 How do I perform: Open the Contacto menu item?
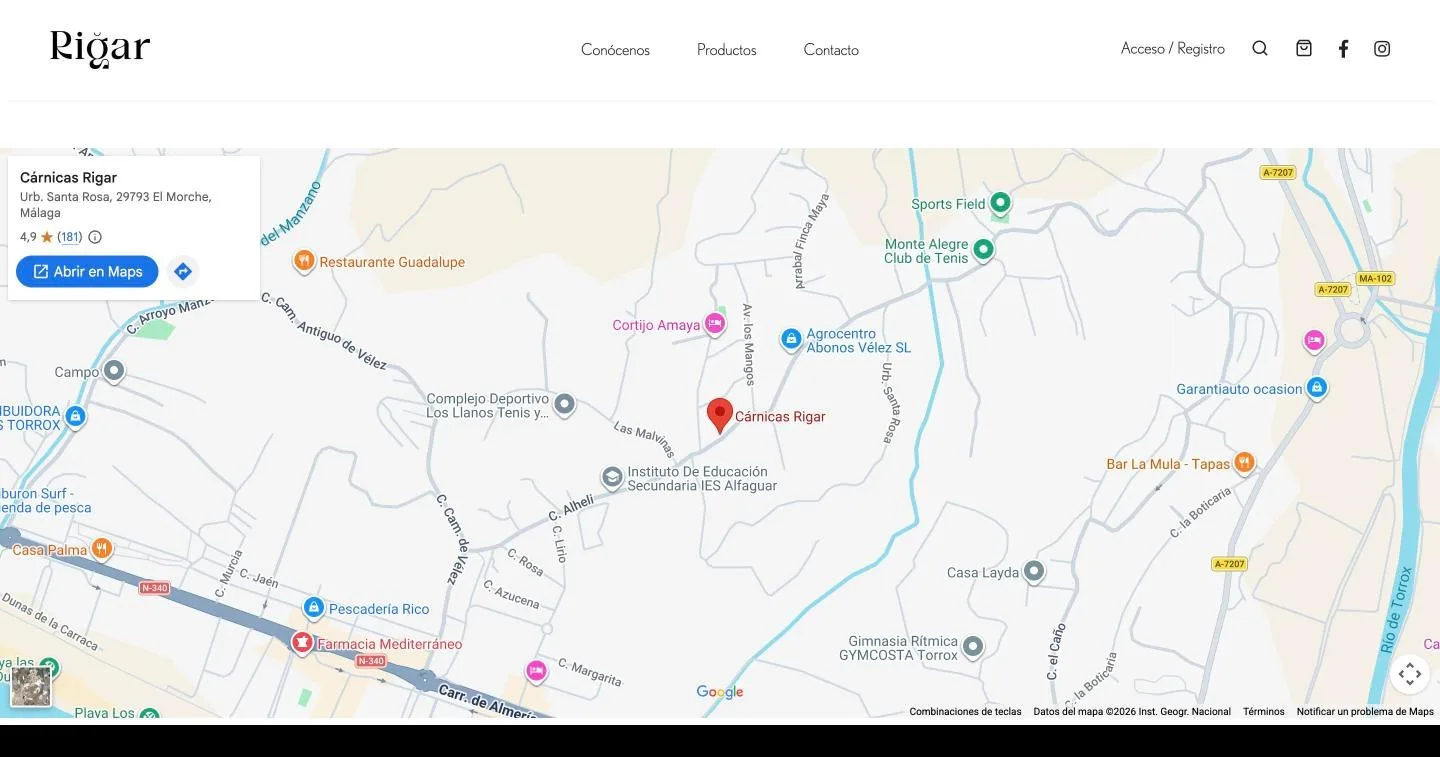tap(831, 50)
